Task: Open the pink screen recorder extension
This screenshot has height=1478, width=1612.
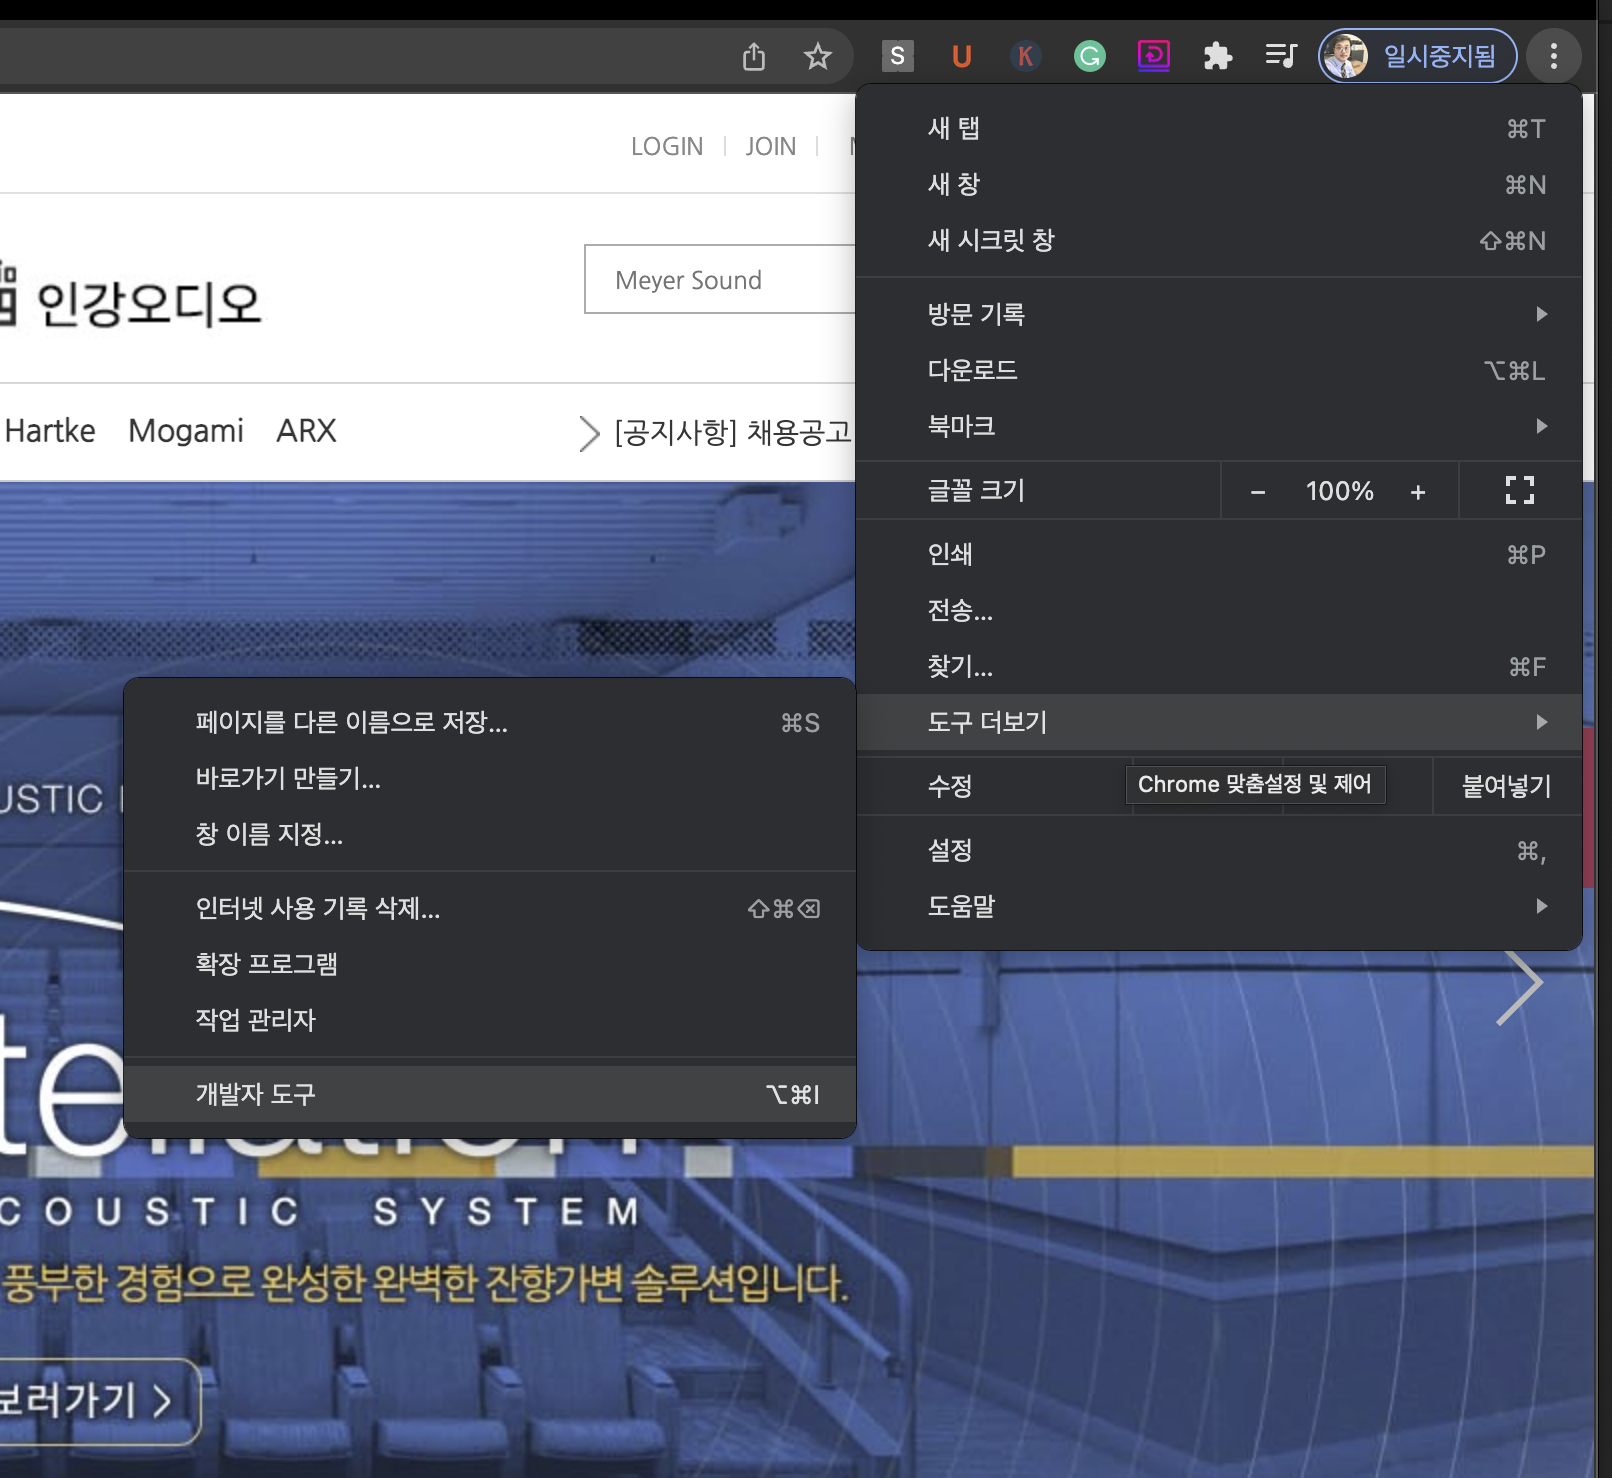Action: [x=1154, y=55]
